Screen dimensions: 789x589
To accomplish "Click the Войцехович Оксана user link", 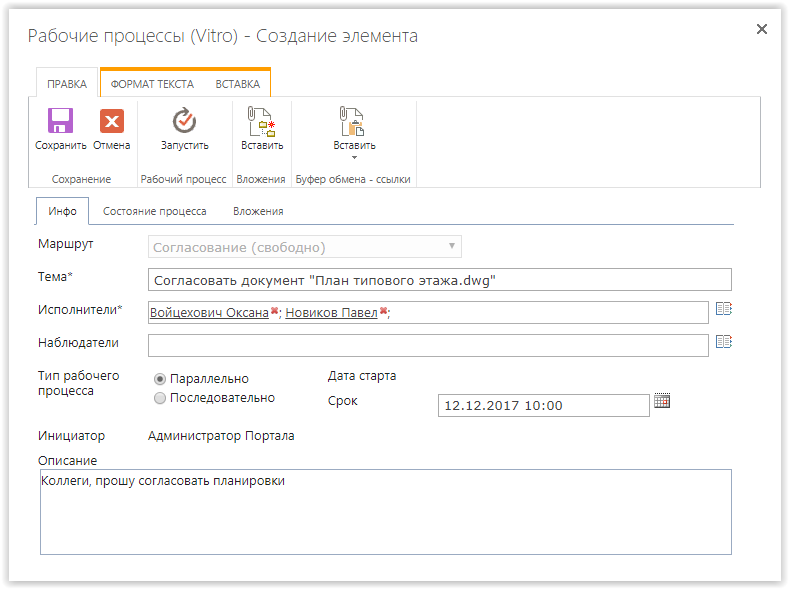I will pos(209,312).
